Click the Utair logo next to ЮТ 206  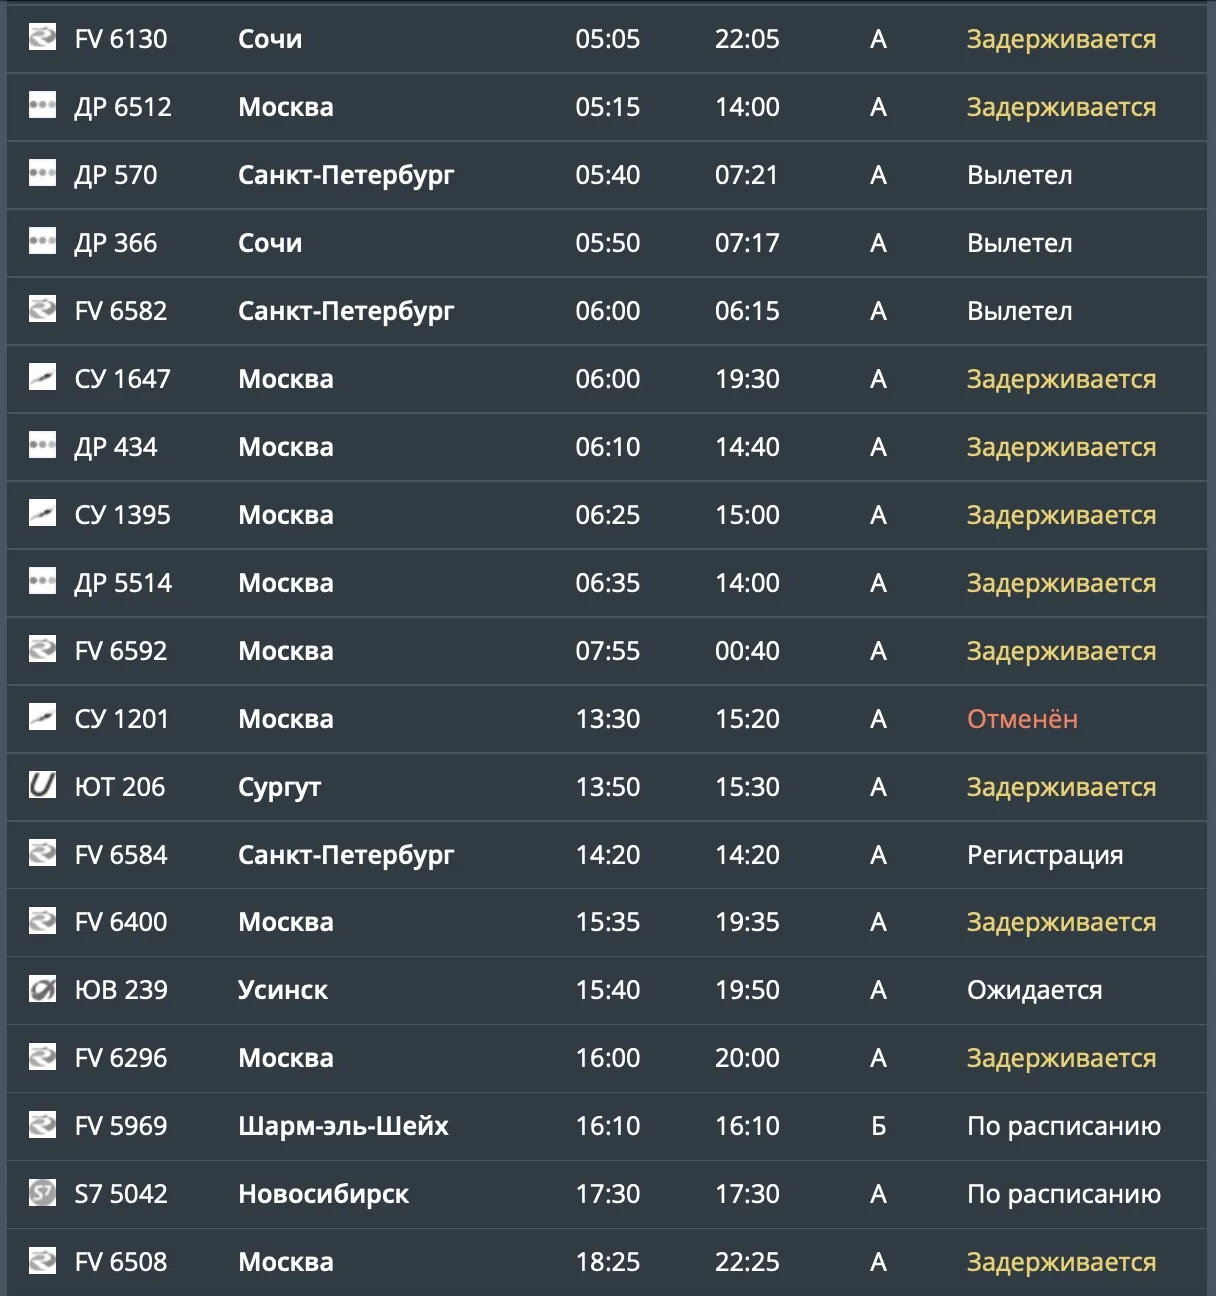(x=42, y=785)
